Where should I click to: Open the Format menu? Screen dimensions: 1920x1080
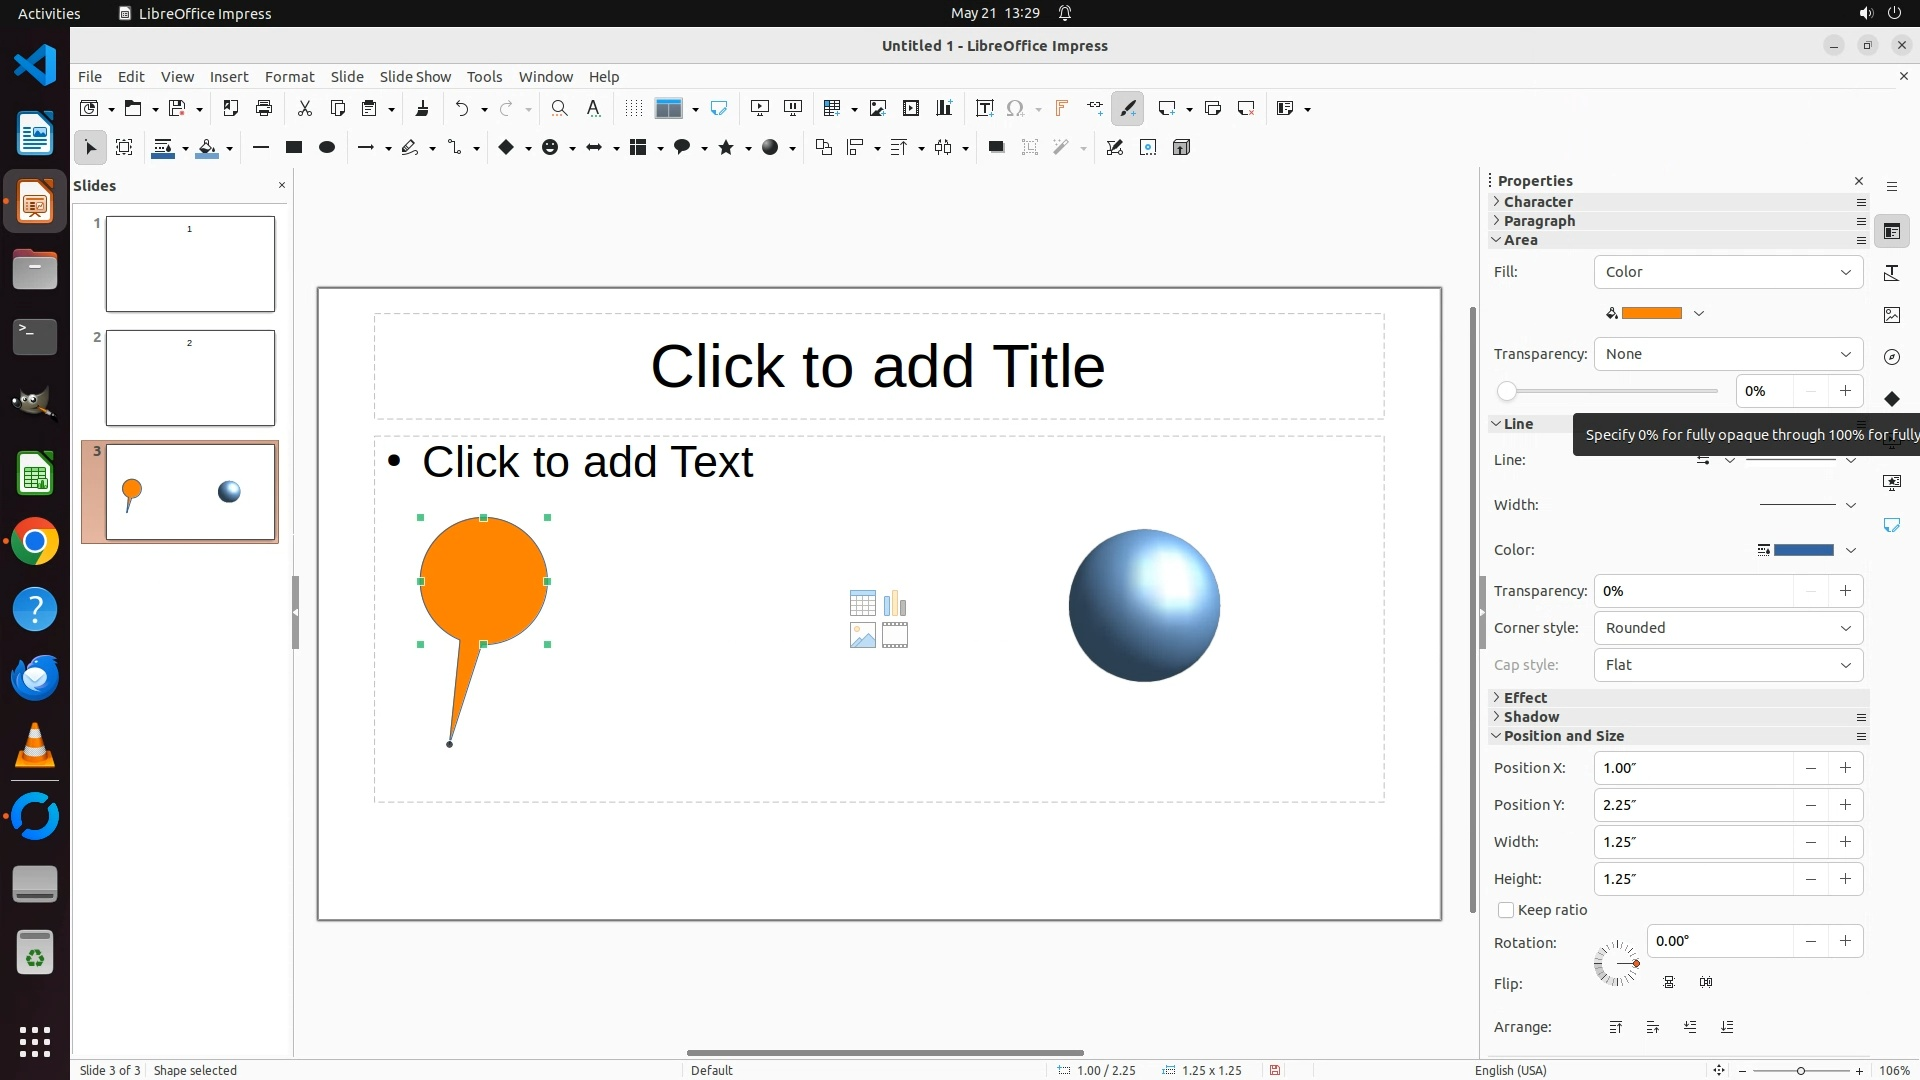(289, 76)
